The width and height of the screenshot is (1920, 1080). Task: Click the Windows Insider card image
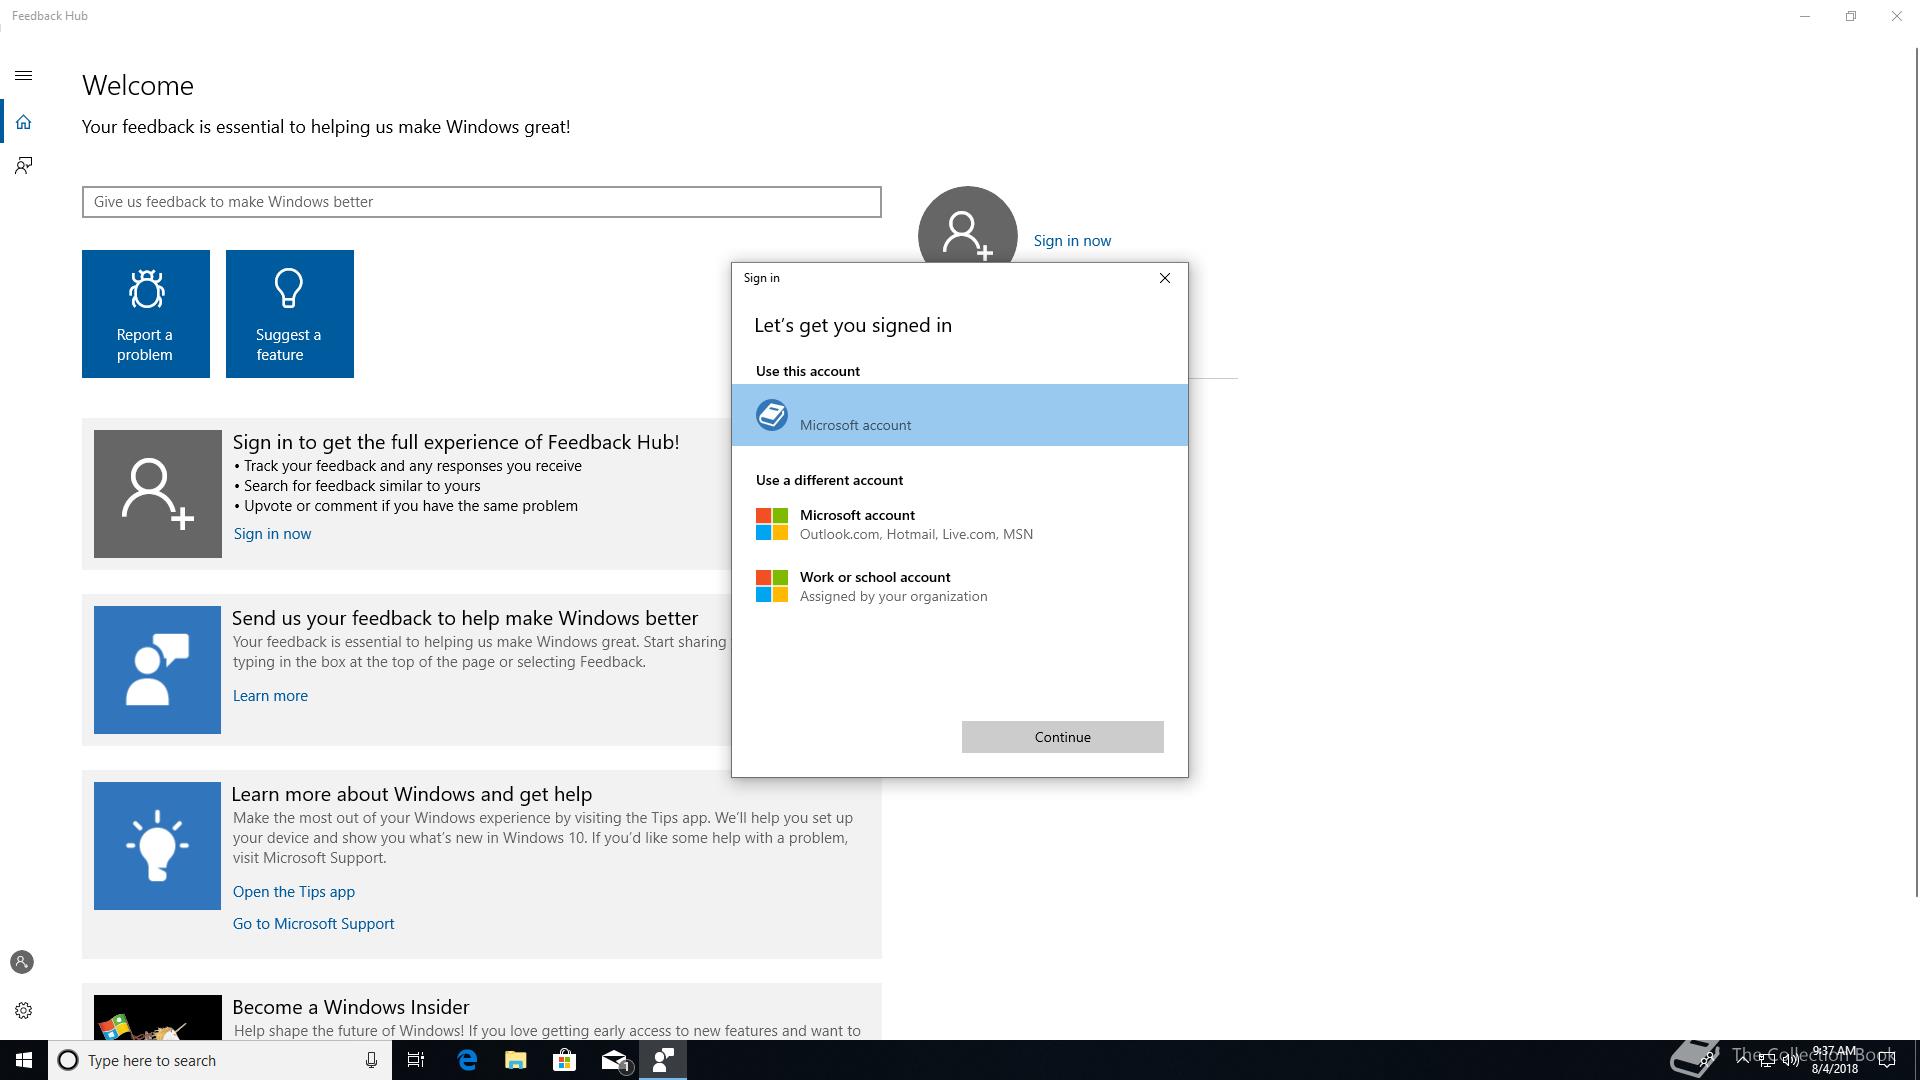tap(157, 1017)
